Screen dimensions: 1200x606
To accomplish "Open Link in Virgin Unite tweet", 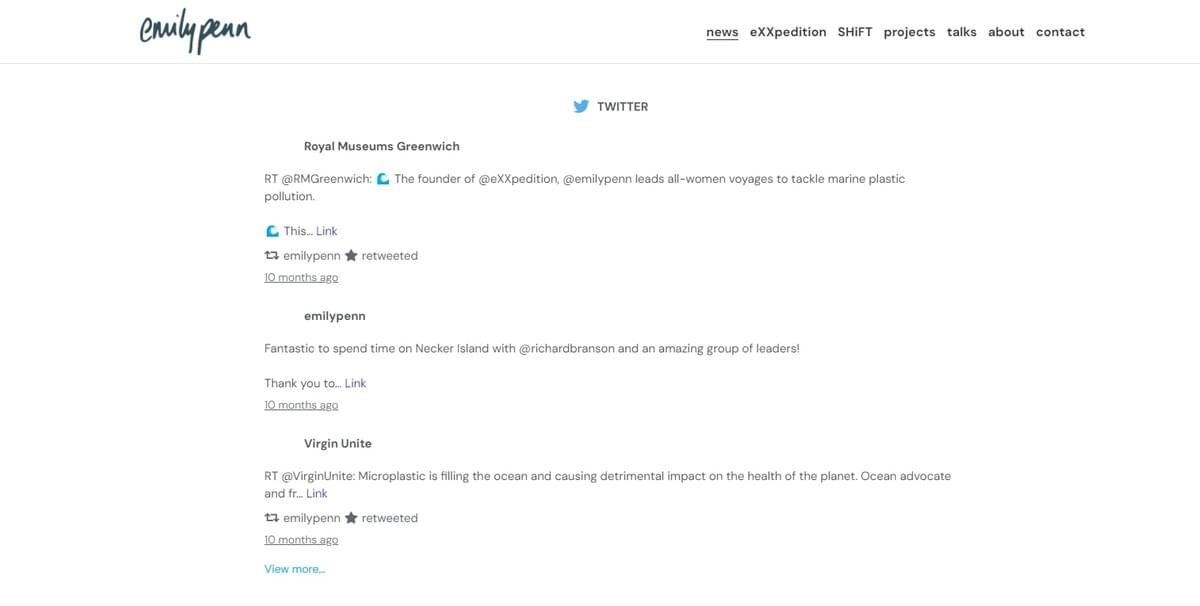I will tap(317, 493).
